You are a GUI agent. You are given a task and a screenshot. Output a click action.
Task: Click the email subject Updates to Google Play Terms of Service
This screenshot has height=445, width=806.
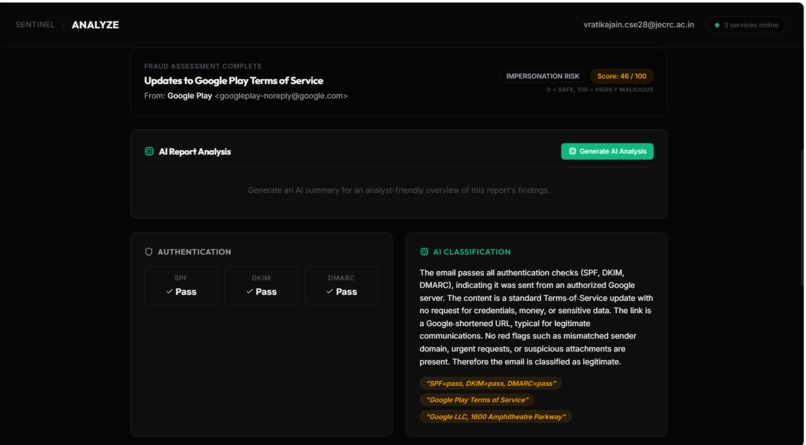[233, 81]
